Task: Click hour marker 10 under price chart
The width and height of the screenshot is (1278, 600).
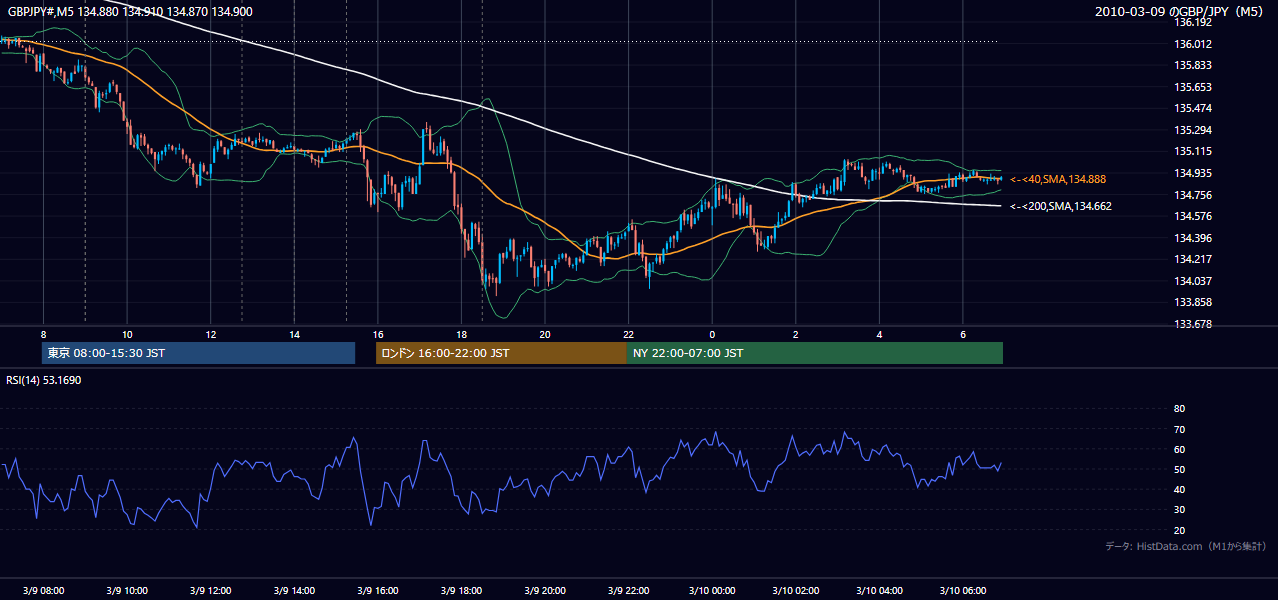Action: click(x=127, y=334)
